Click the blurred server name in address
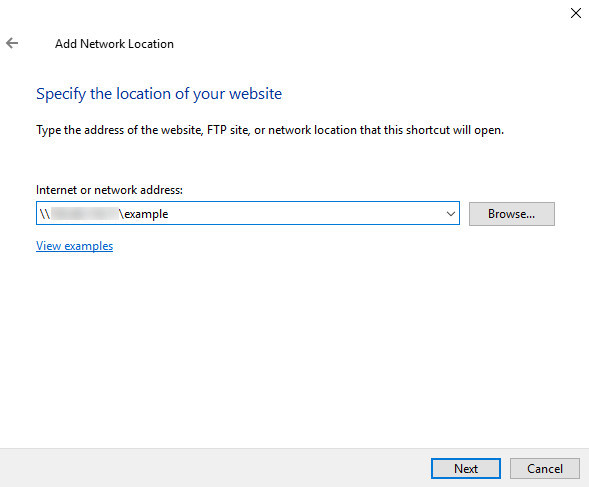589x487 pixels. 85,214
